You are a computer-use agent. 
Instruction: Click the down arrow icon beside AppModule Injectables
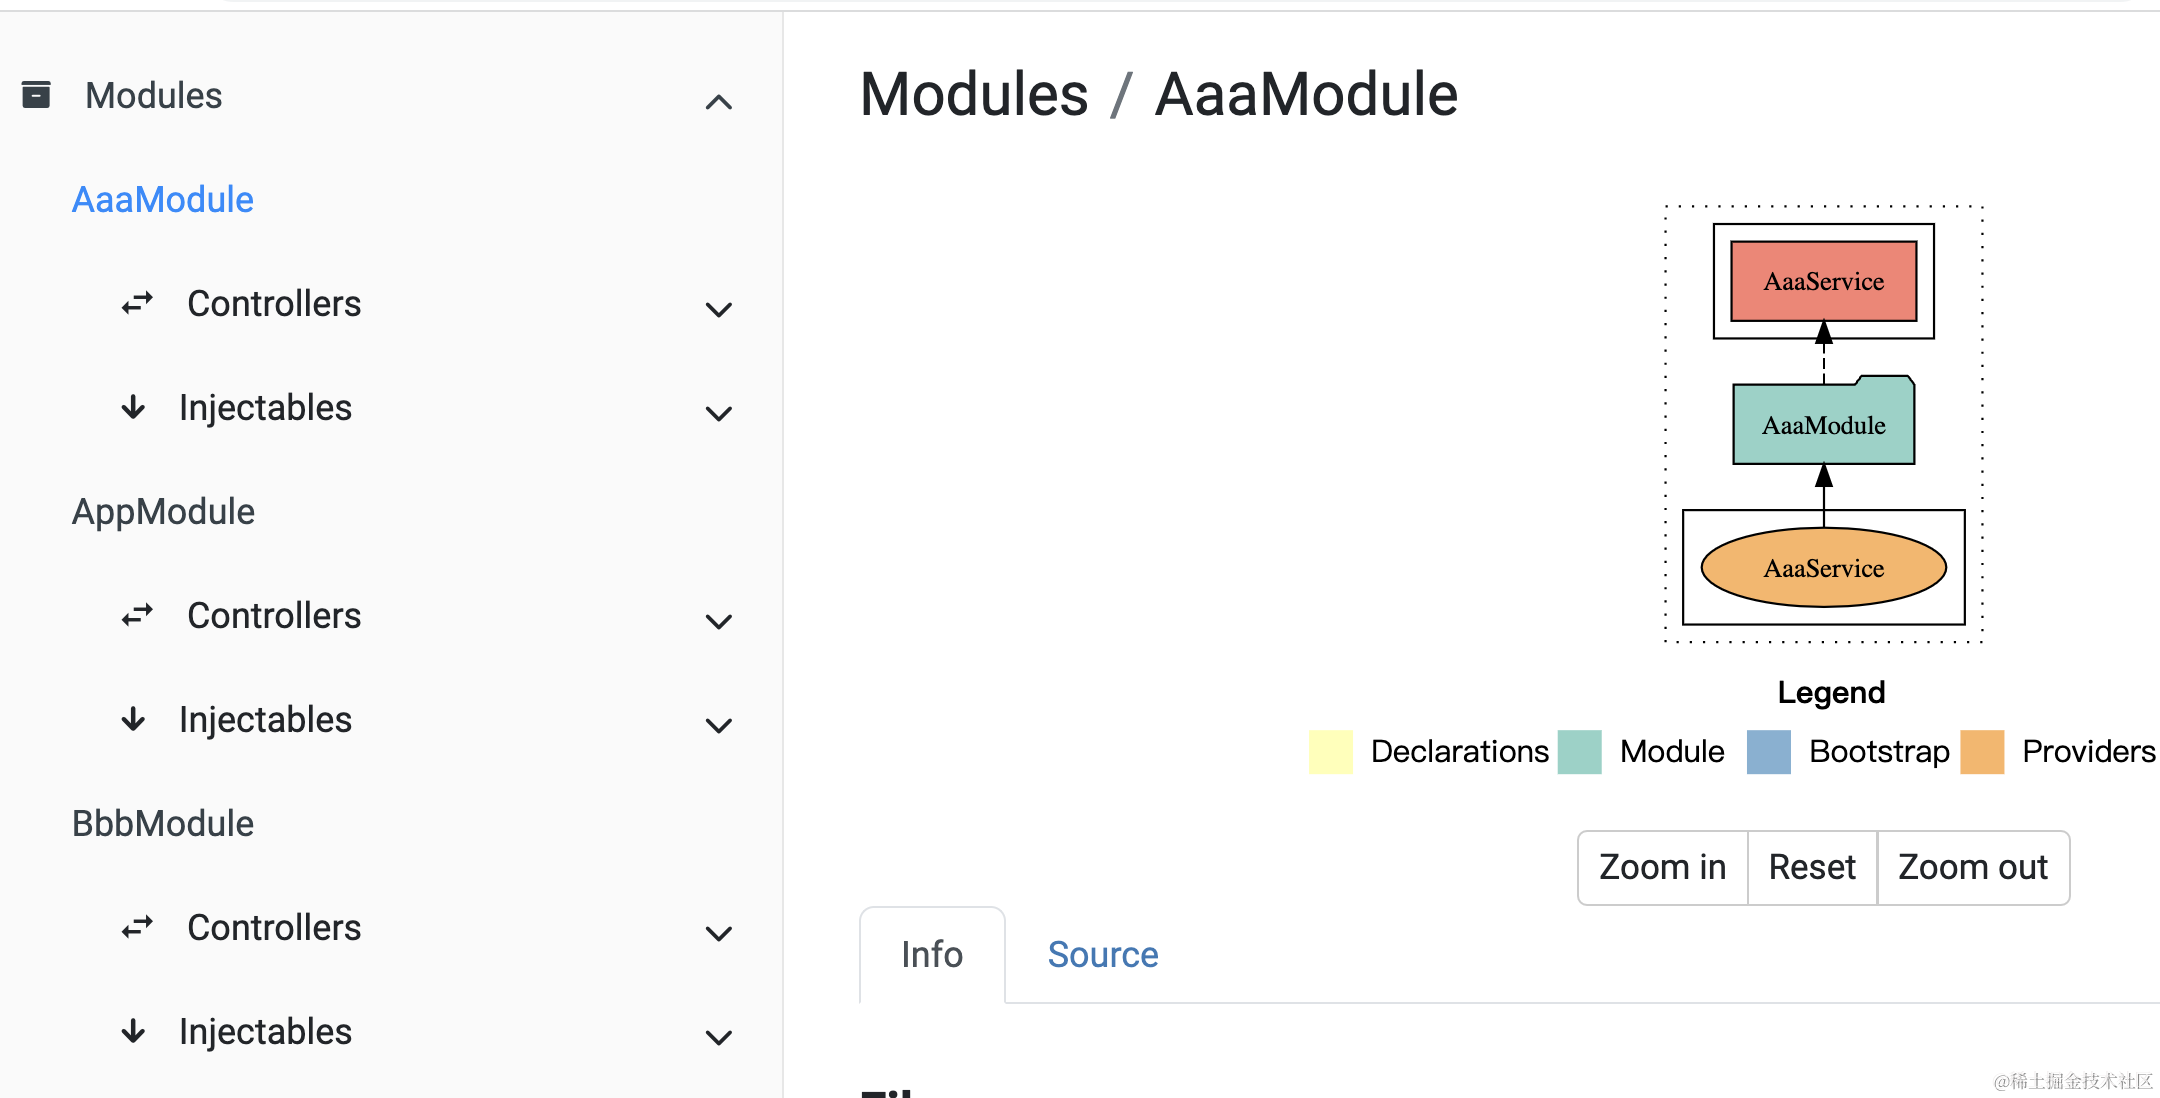(133, 719)
